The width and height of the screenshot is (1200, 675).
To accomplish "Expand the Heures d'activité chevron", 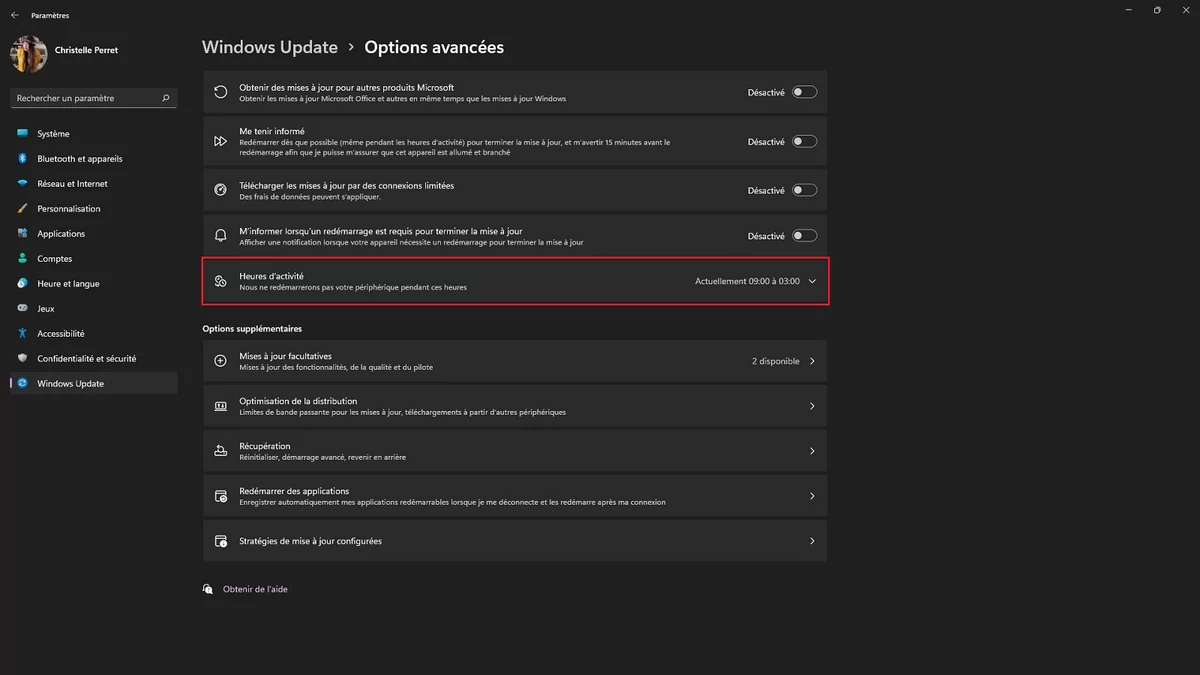I will click(812, 281).
